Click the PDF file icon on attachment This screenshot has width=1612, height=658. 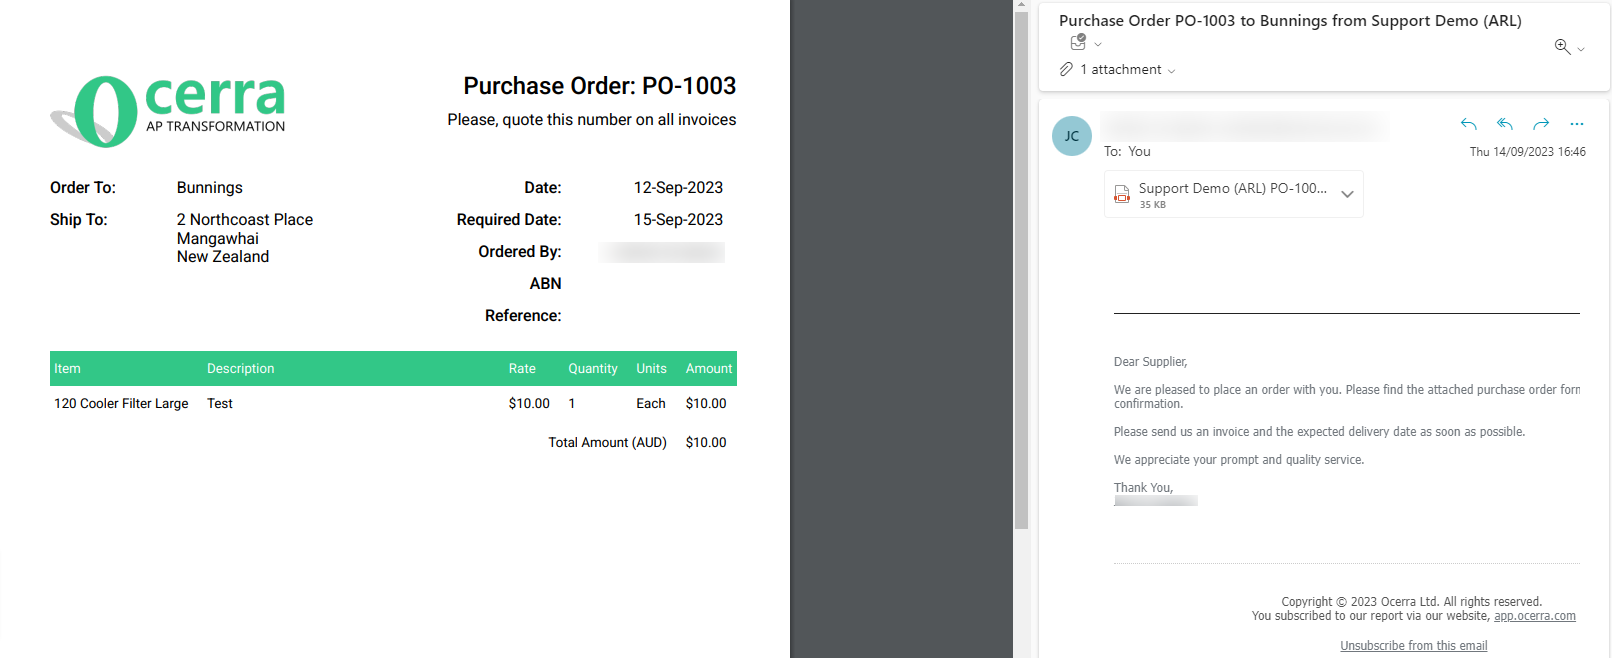coord(1122,194)
